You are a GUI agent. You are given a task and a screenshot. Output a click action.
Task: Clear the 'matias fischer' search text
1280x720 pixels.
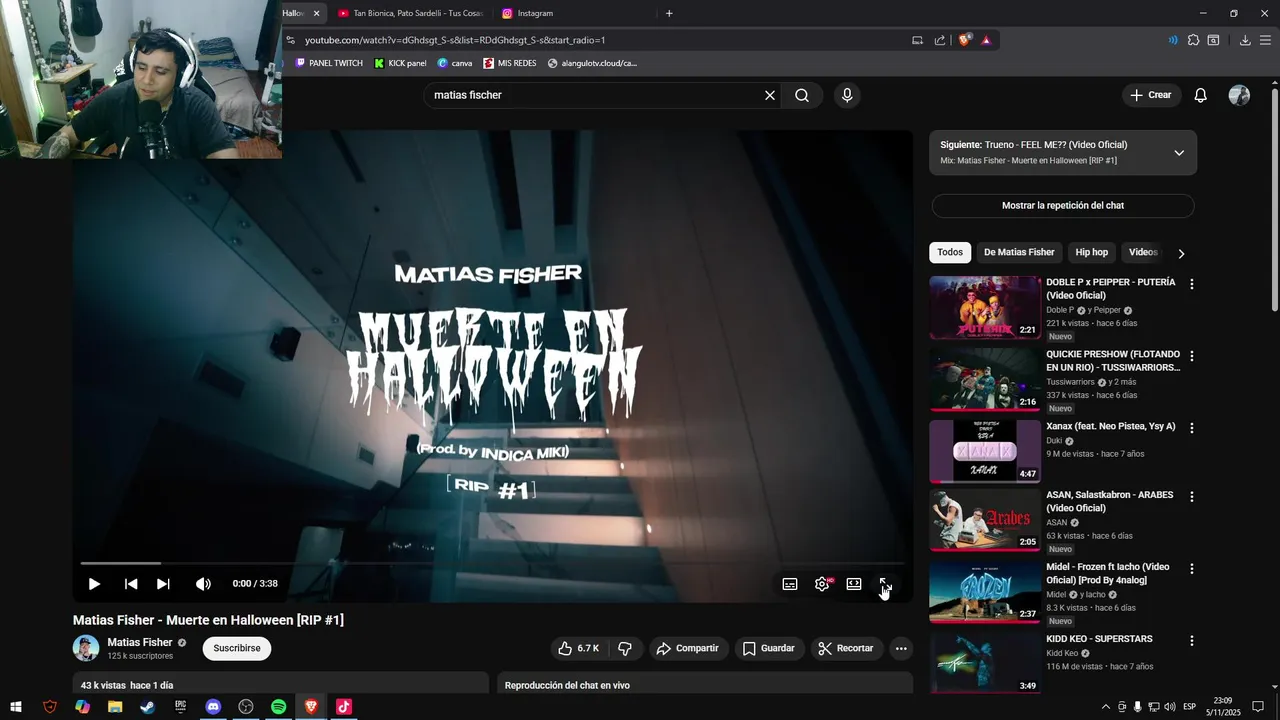[x=770, y=95]
